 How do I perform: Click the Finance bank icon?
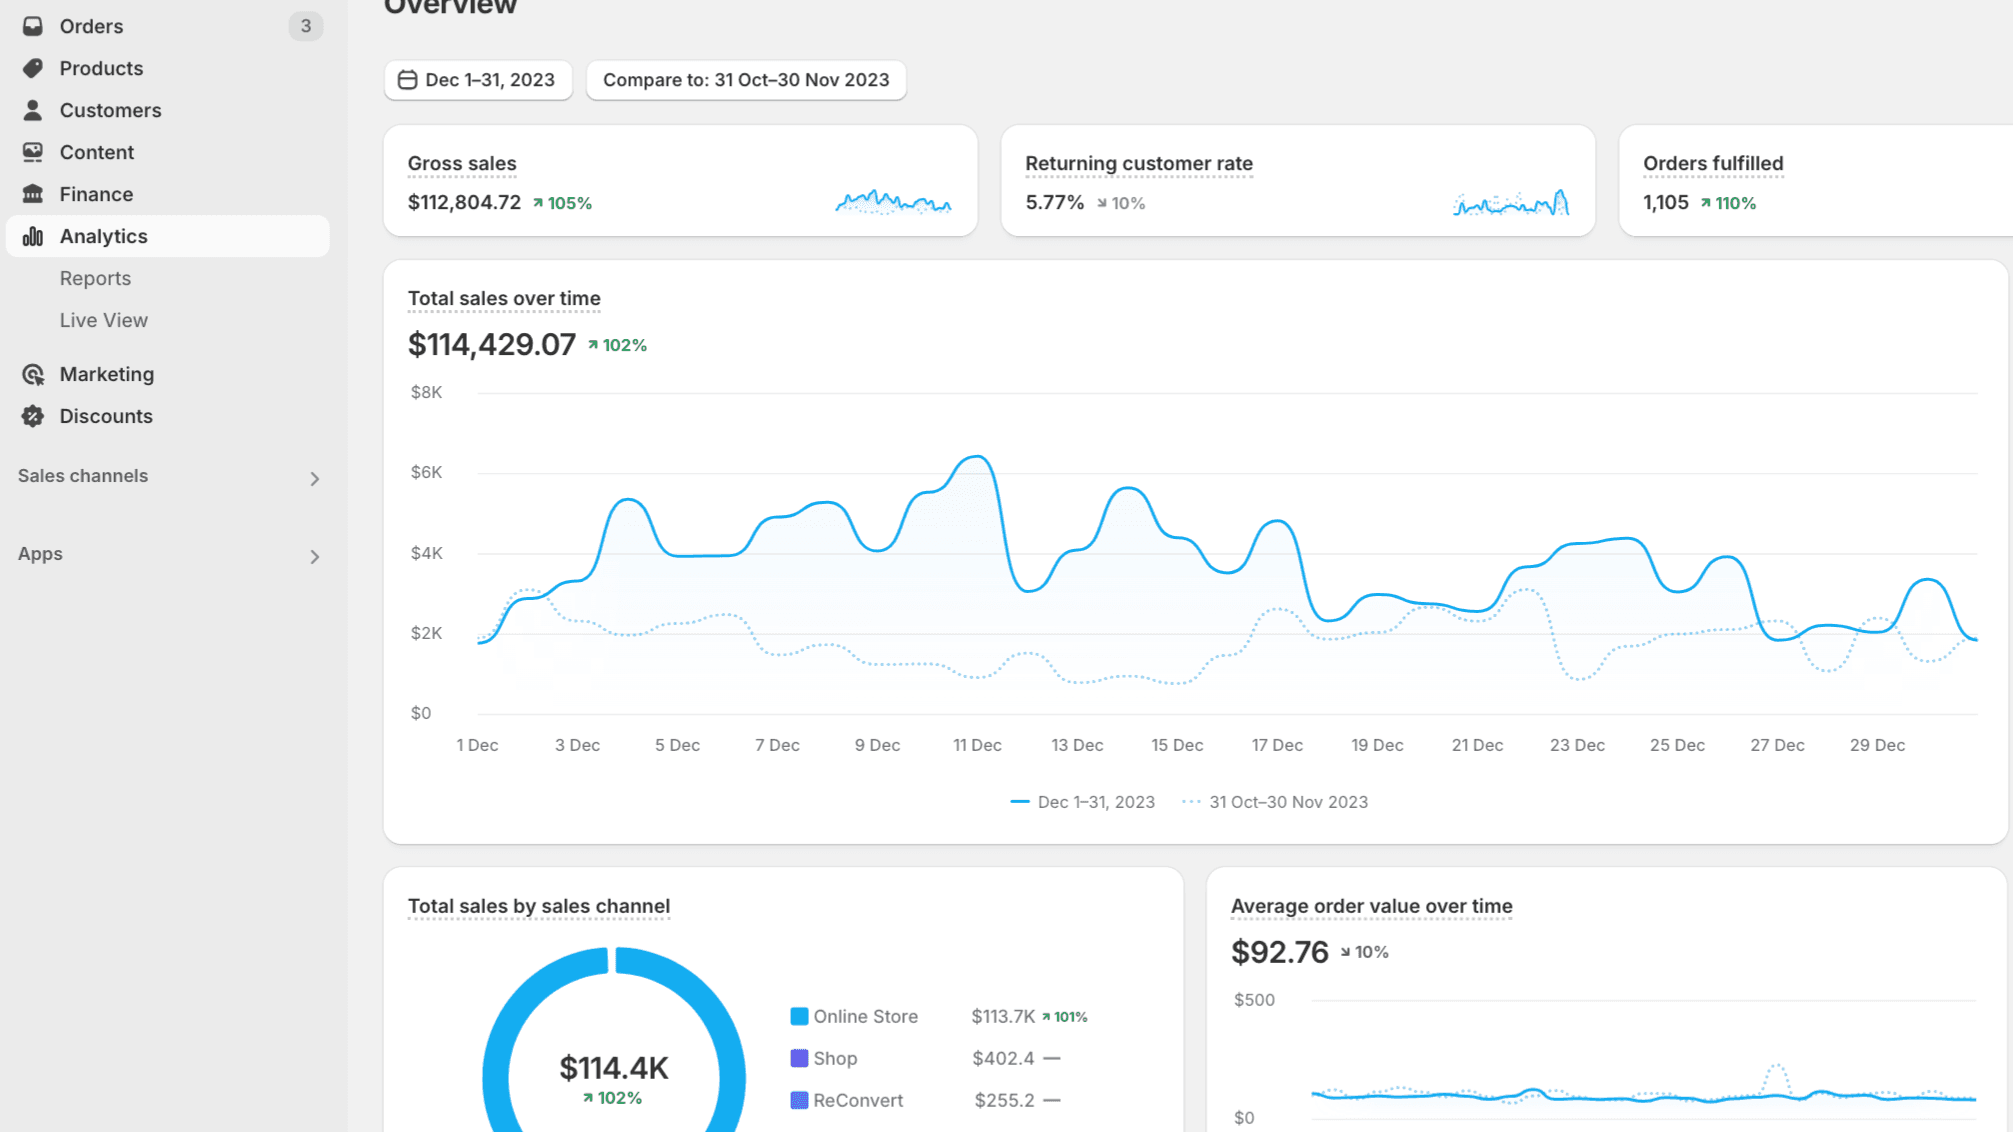[x=32, y=194]
